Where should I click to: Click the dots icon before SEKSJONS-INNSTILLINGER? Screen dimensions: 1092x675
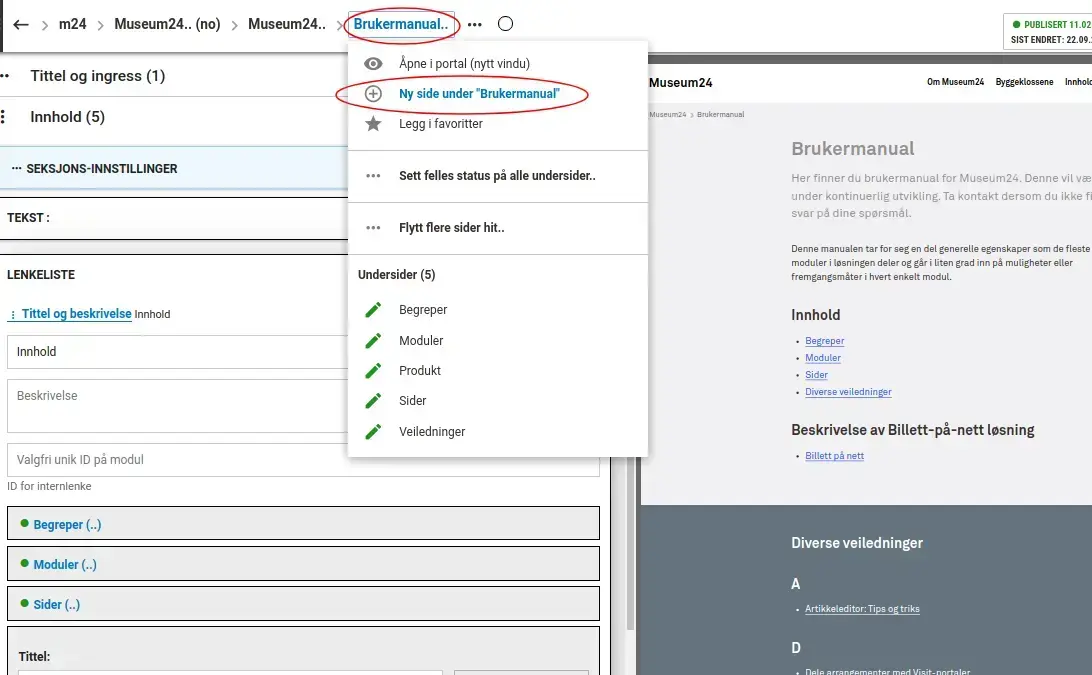pyautogui.click(x=17, y=169)
